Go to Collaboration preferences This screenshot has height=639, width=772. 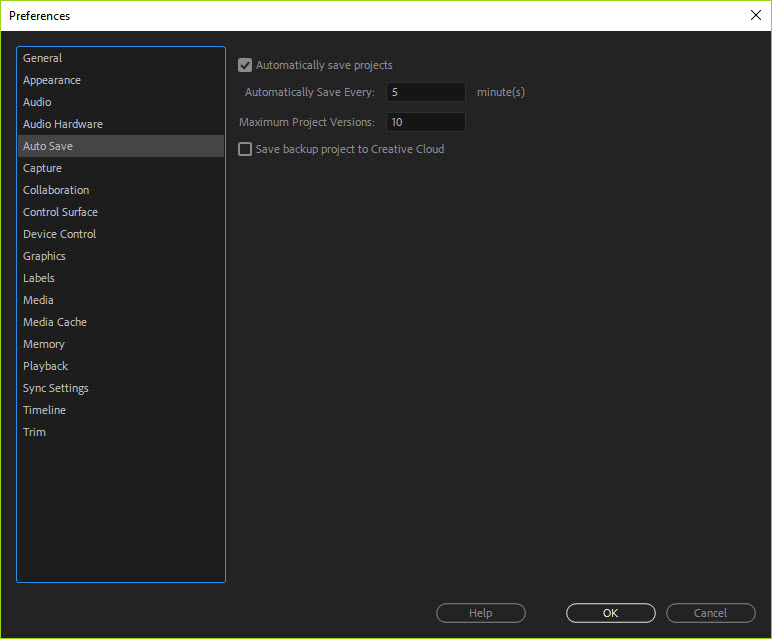[56, 190]
